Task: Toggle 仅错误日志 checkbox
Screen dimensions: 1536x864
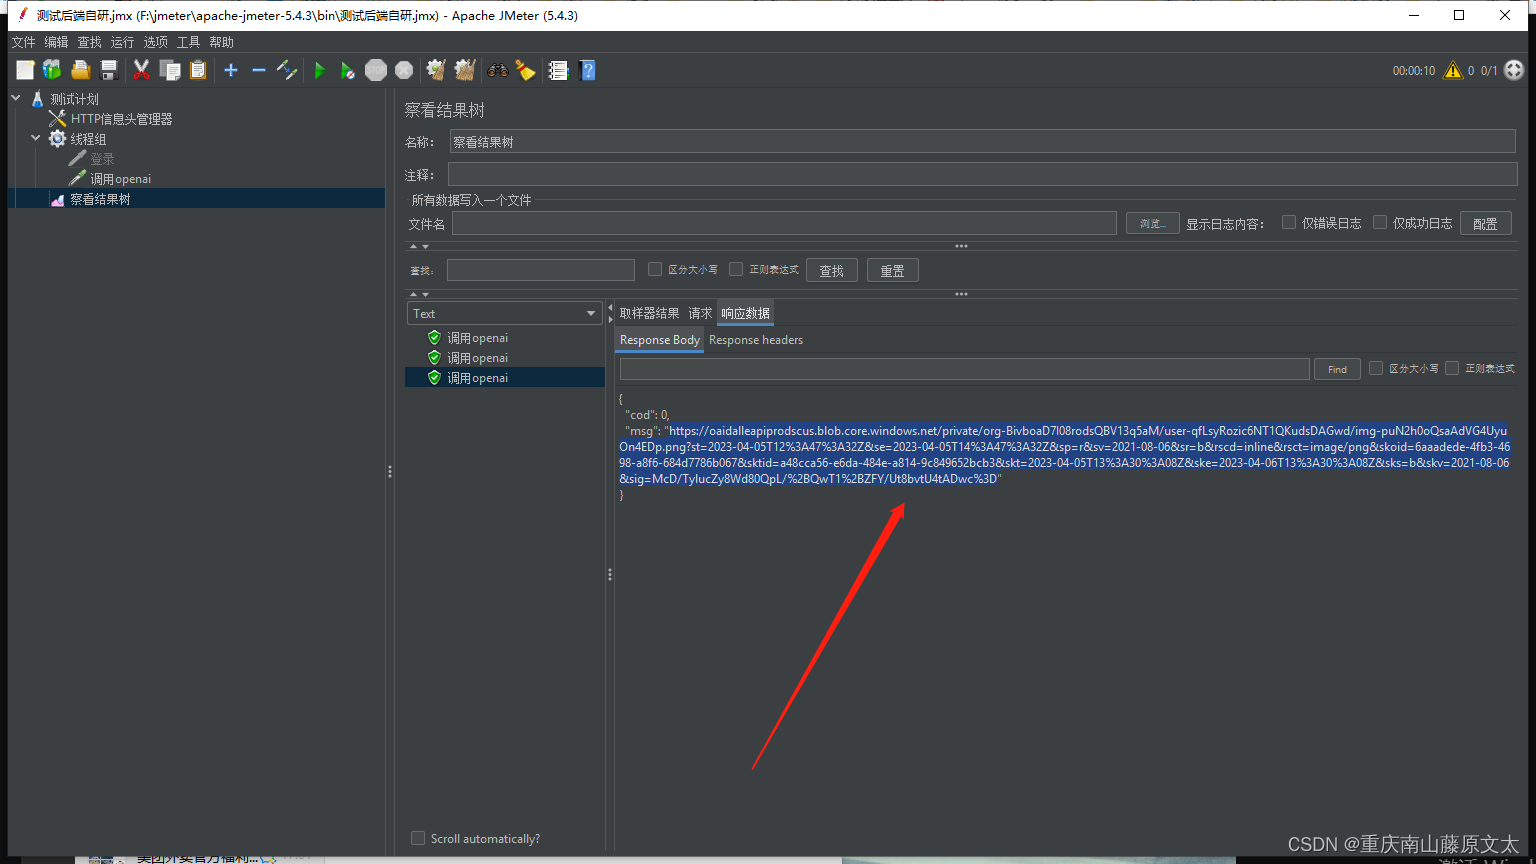Action: (1289, 222)
